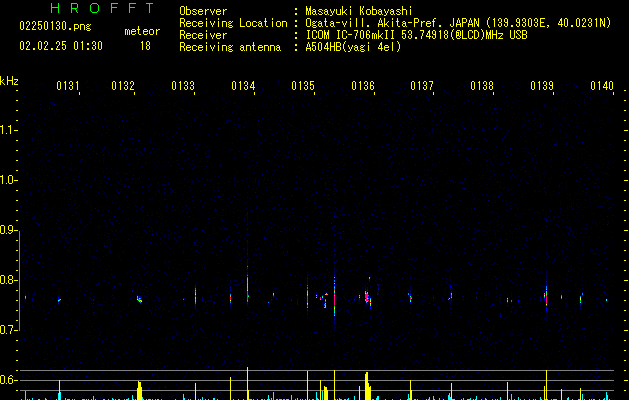Click the tall meteor echo between 0135 and 0136

[x=334, y=295]
